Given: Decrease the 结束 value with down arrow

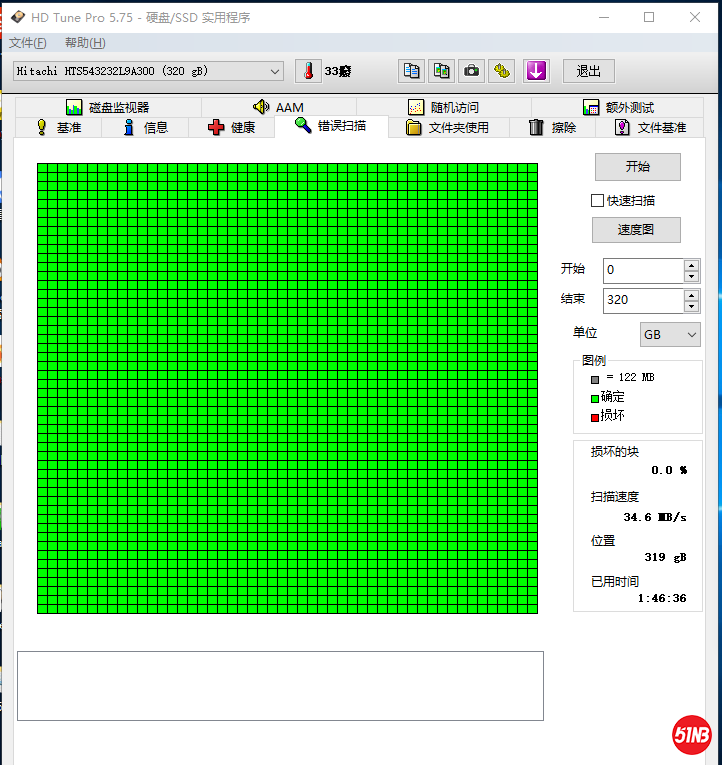Looking at the screenshot, I should pyautogui.click(x=691, y=306).
